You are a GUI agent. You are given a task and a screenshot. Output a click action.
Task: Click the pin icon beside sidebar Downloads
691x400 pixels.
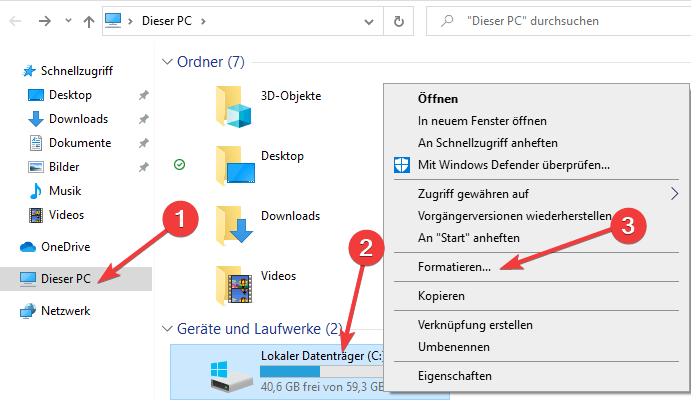point(144,119)
